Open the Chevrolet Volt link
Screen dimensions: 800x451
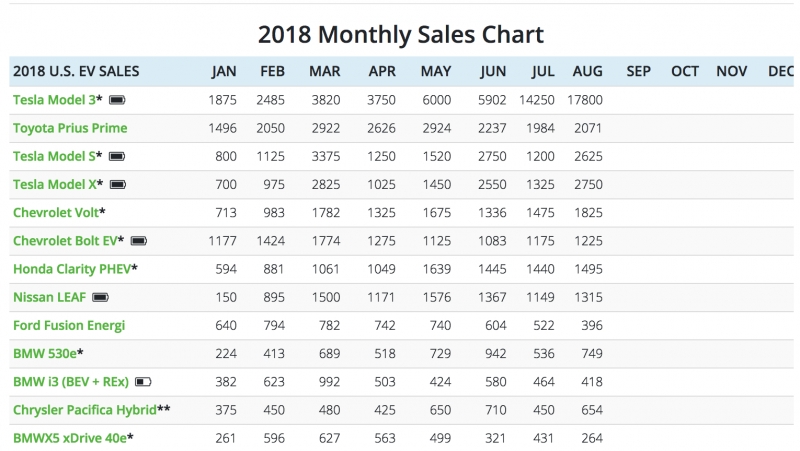56,213
